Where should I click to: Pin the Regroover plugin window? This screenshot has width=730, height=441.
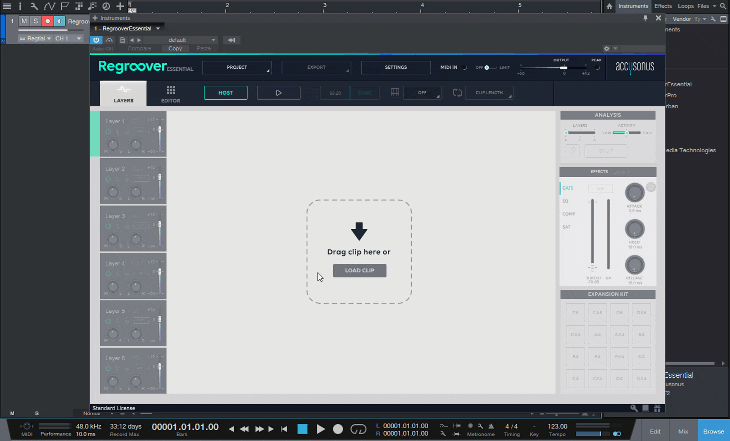tap(645, 18)
